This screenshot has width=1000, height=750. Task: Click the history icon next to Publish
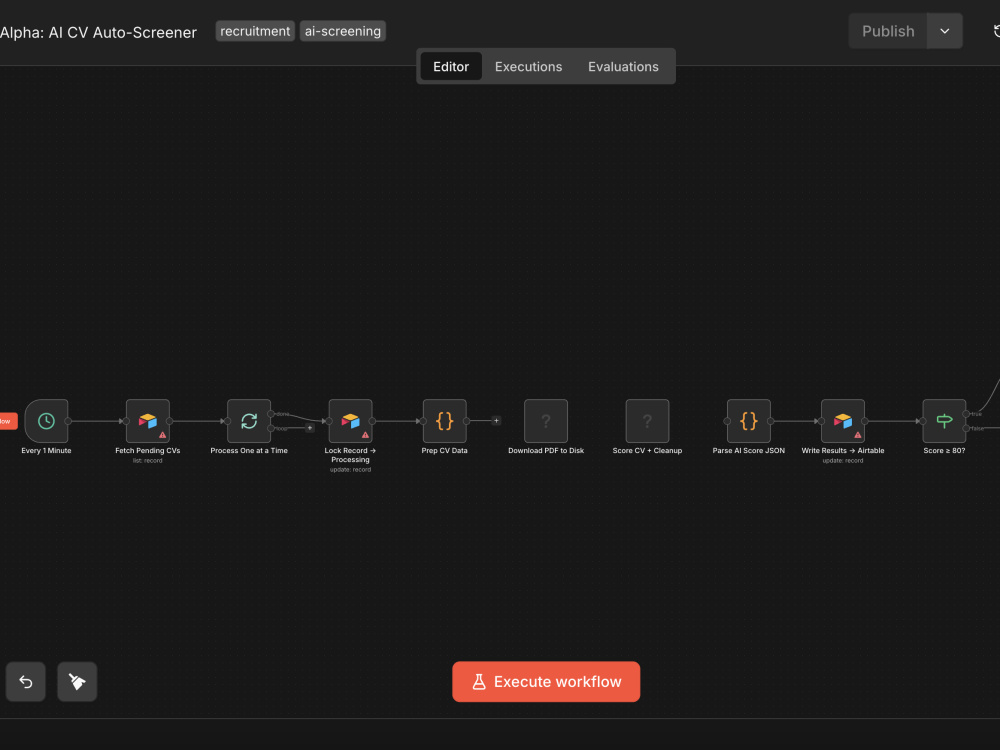point(996,31)
